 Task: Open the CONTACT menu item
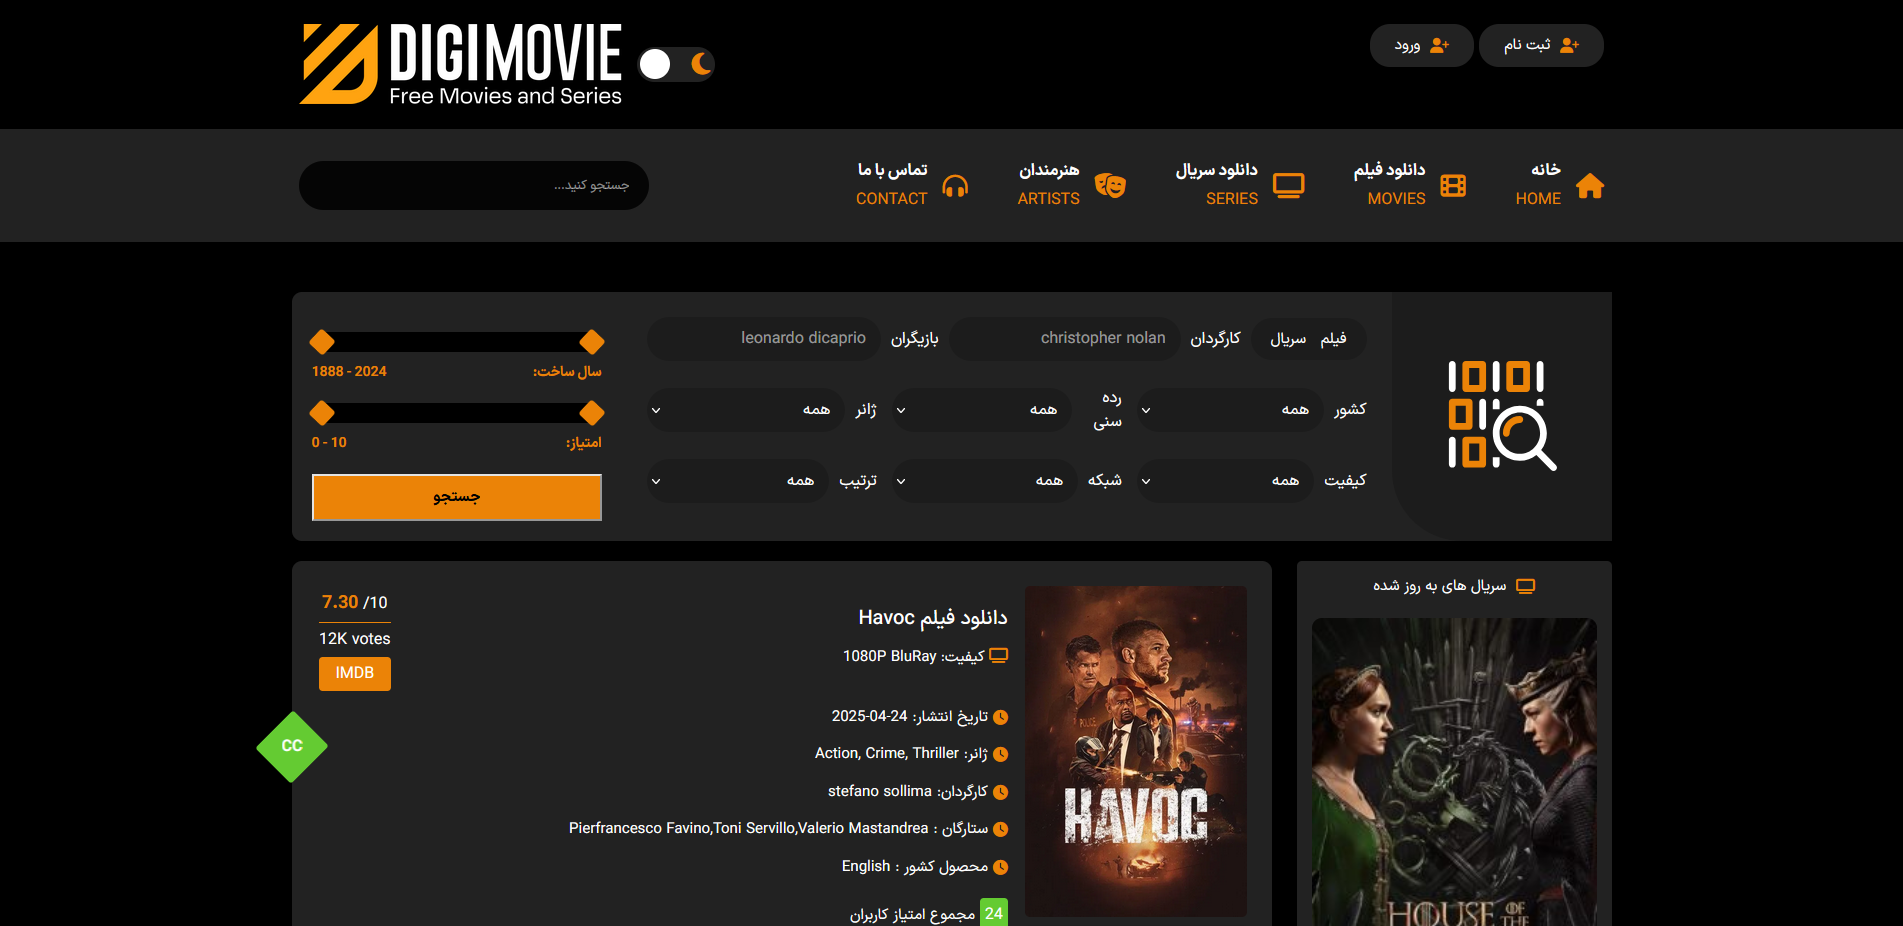pyautogui.click(x=892, y=184)
